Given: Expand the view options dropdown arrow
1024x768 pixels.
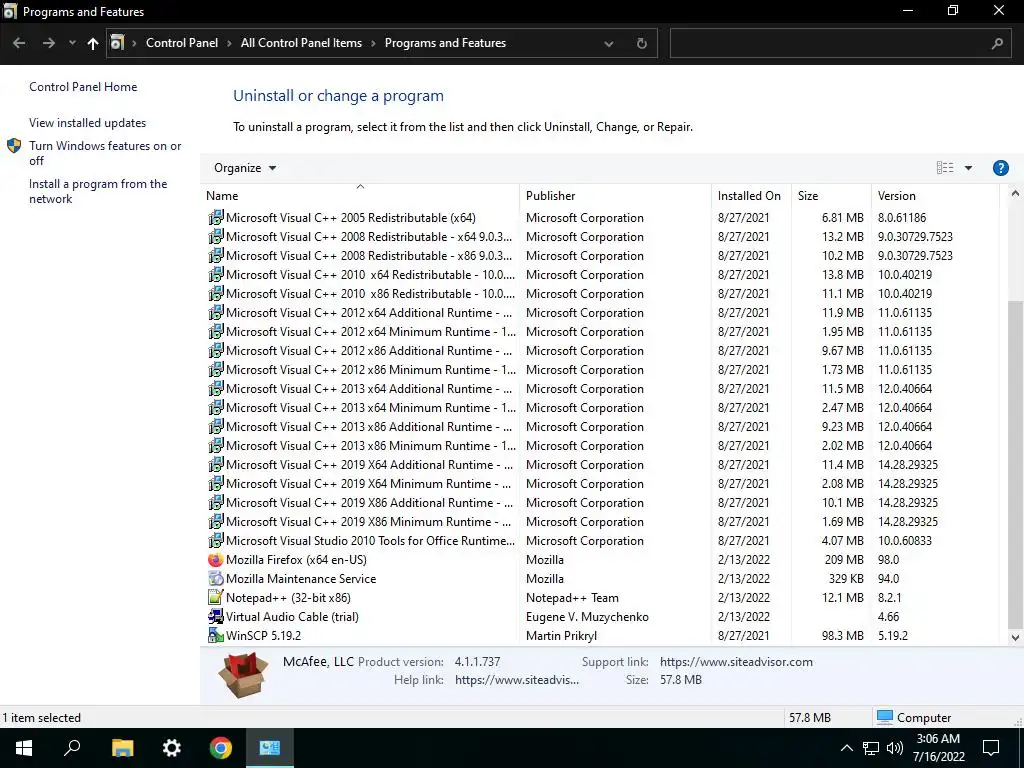Looking at the screenshot, I should click(968, 168).
